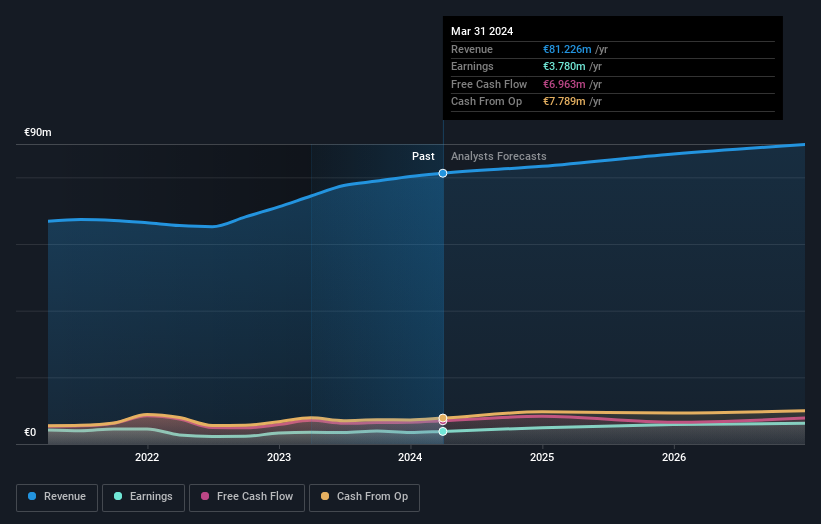Toggle the Cash From Op legend button
Viewport: 821px width, 524px height.
364,497
